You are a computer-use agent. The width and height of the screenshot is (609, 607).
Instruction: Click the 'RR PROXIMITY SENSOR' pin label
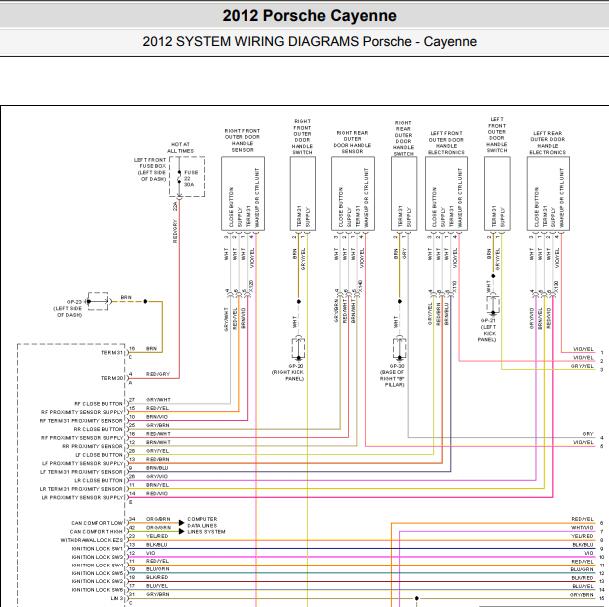coord(92,446)
